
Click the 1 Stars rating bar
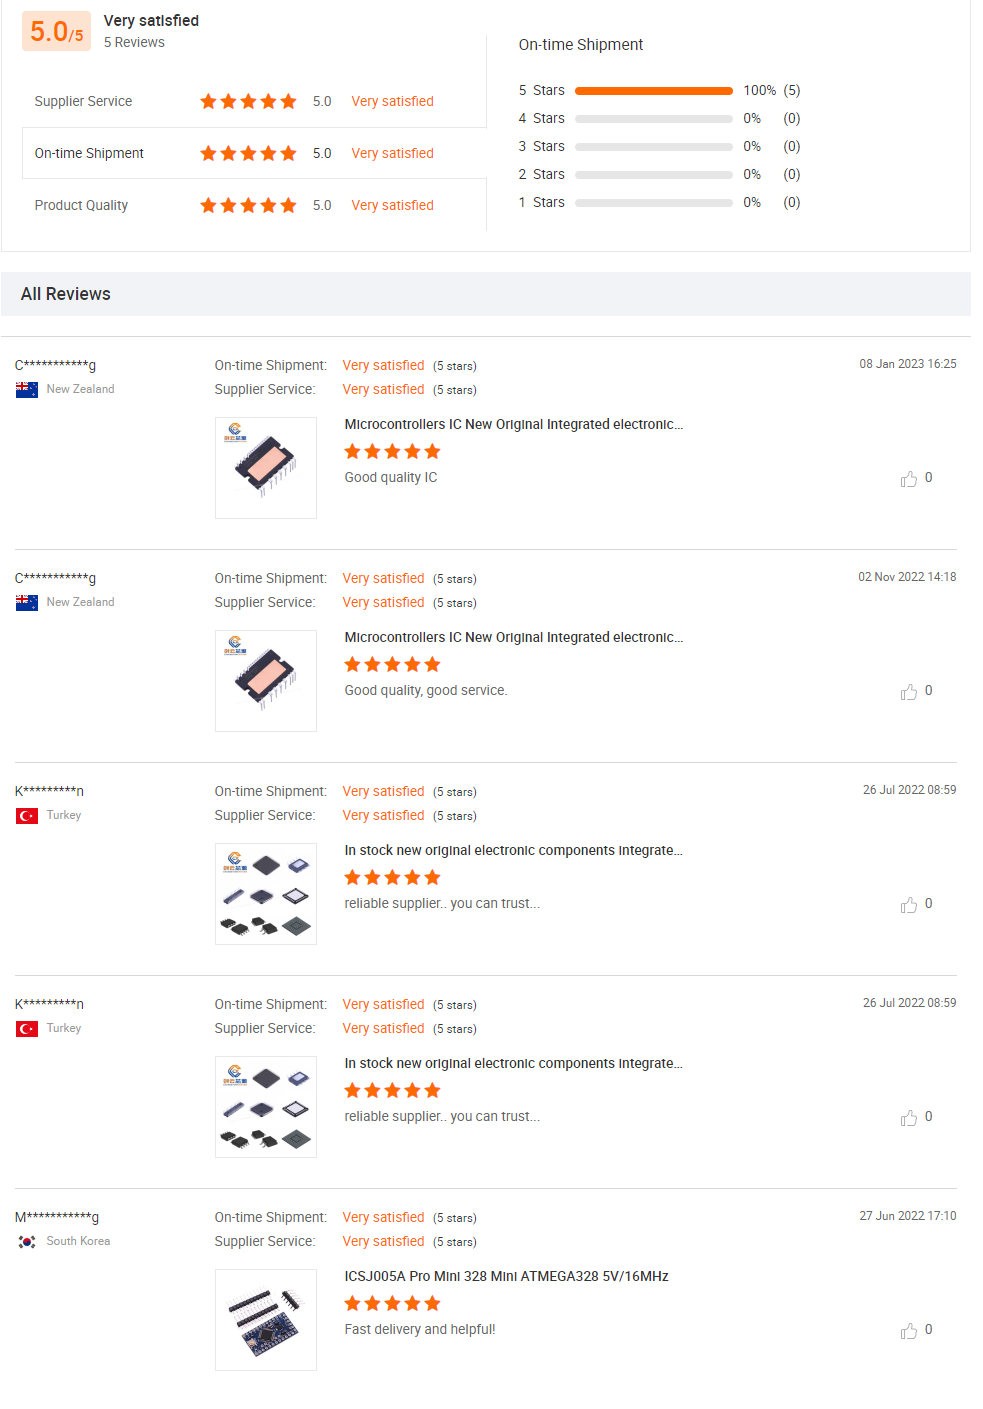pos(654,203)
